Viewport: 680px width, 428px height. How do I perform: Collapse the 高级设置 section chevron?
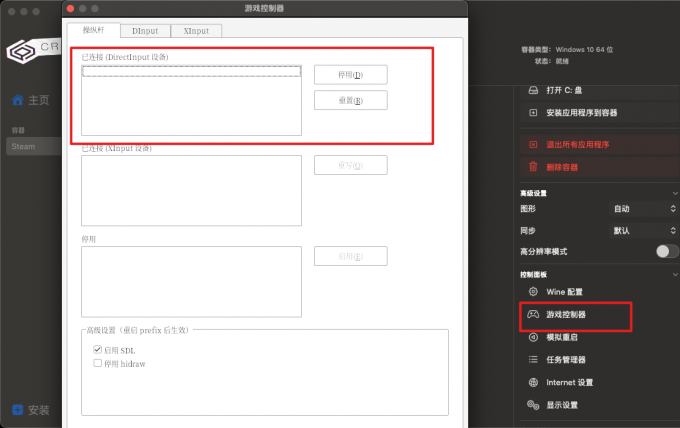(675, 193)
